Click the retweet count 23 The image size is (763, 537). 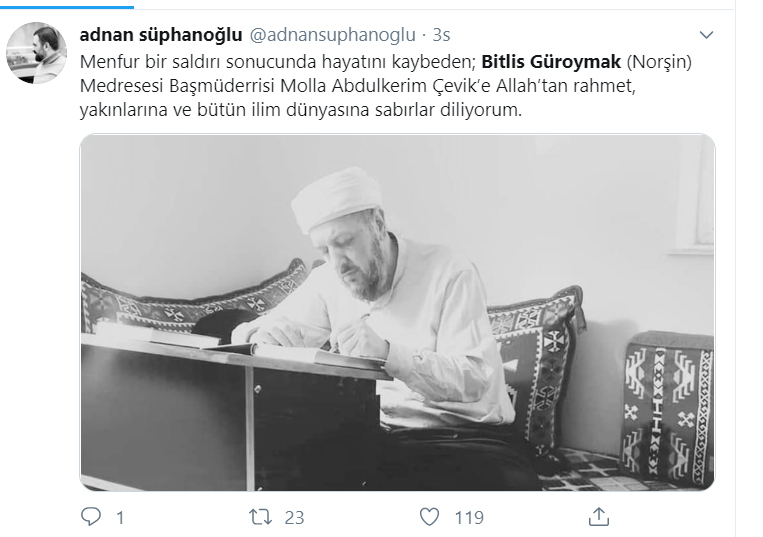294,518
